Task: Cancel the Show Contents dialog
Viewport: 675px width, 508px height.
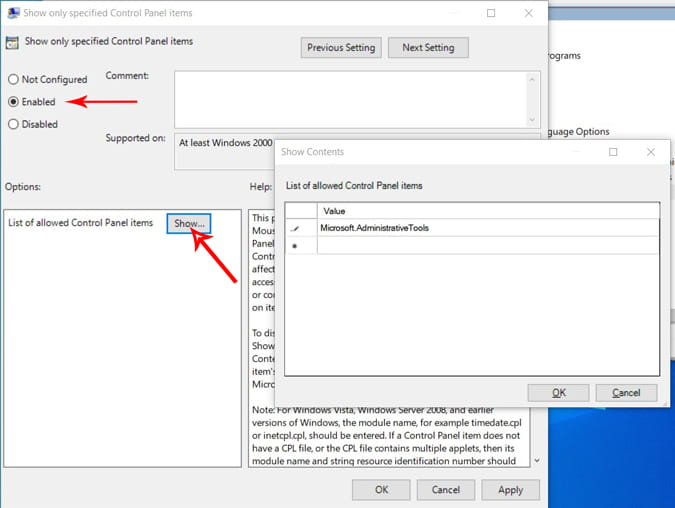Action: (626, 393)
